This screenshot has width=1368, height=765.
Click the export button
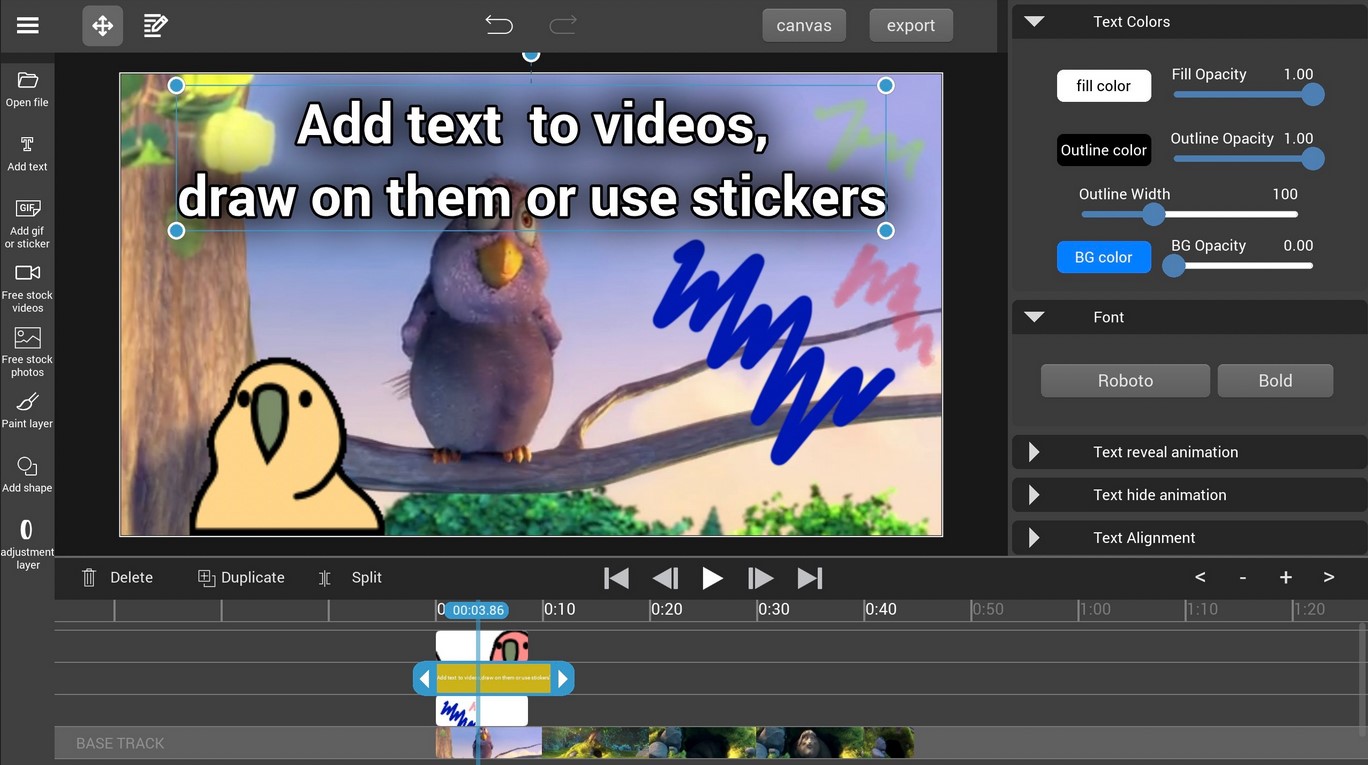[911, 25]
